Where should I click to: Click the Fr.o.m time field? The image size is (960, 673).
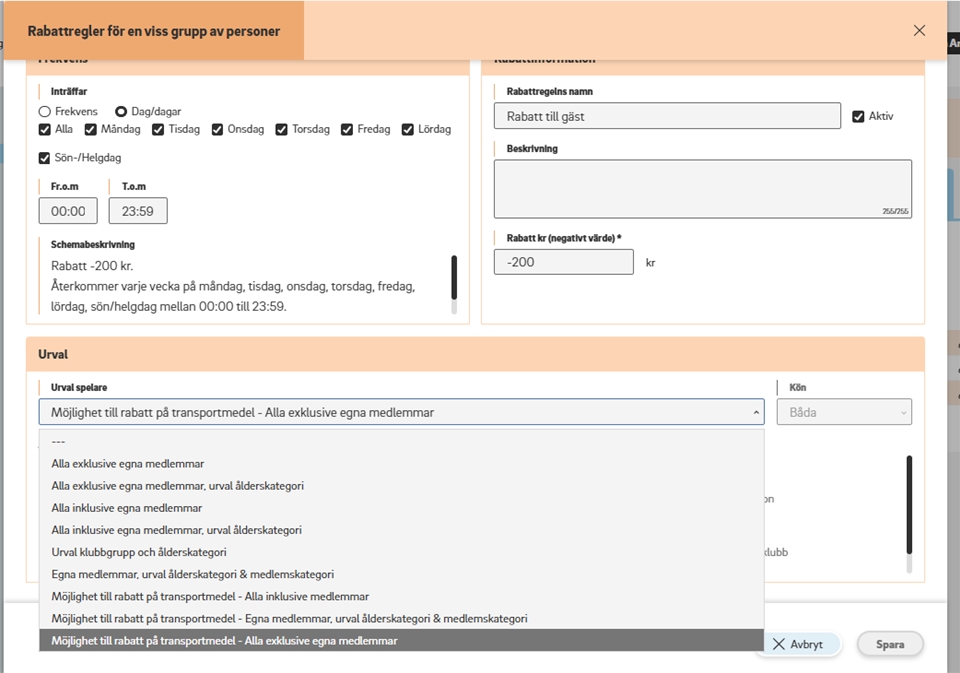point(68,211)
